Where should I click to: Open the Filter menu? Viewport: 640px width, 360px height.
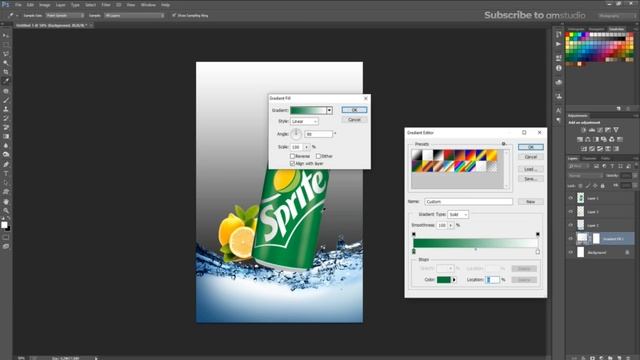point(106,5)
